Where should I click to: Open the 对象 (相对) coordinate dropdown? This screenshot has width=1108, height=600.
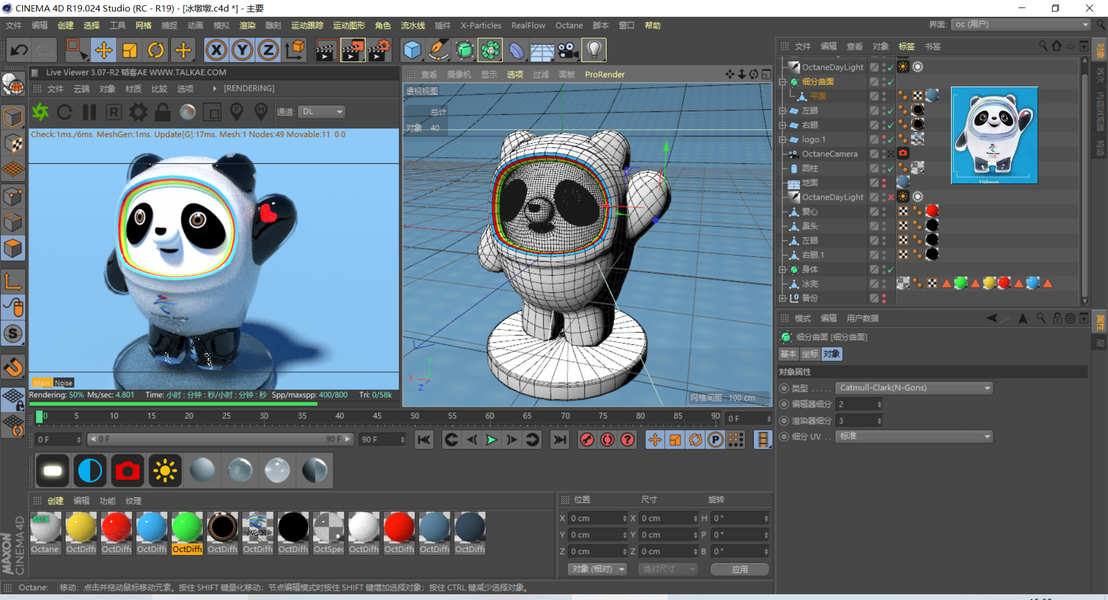click(x=597, y=570)
